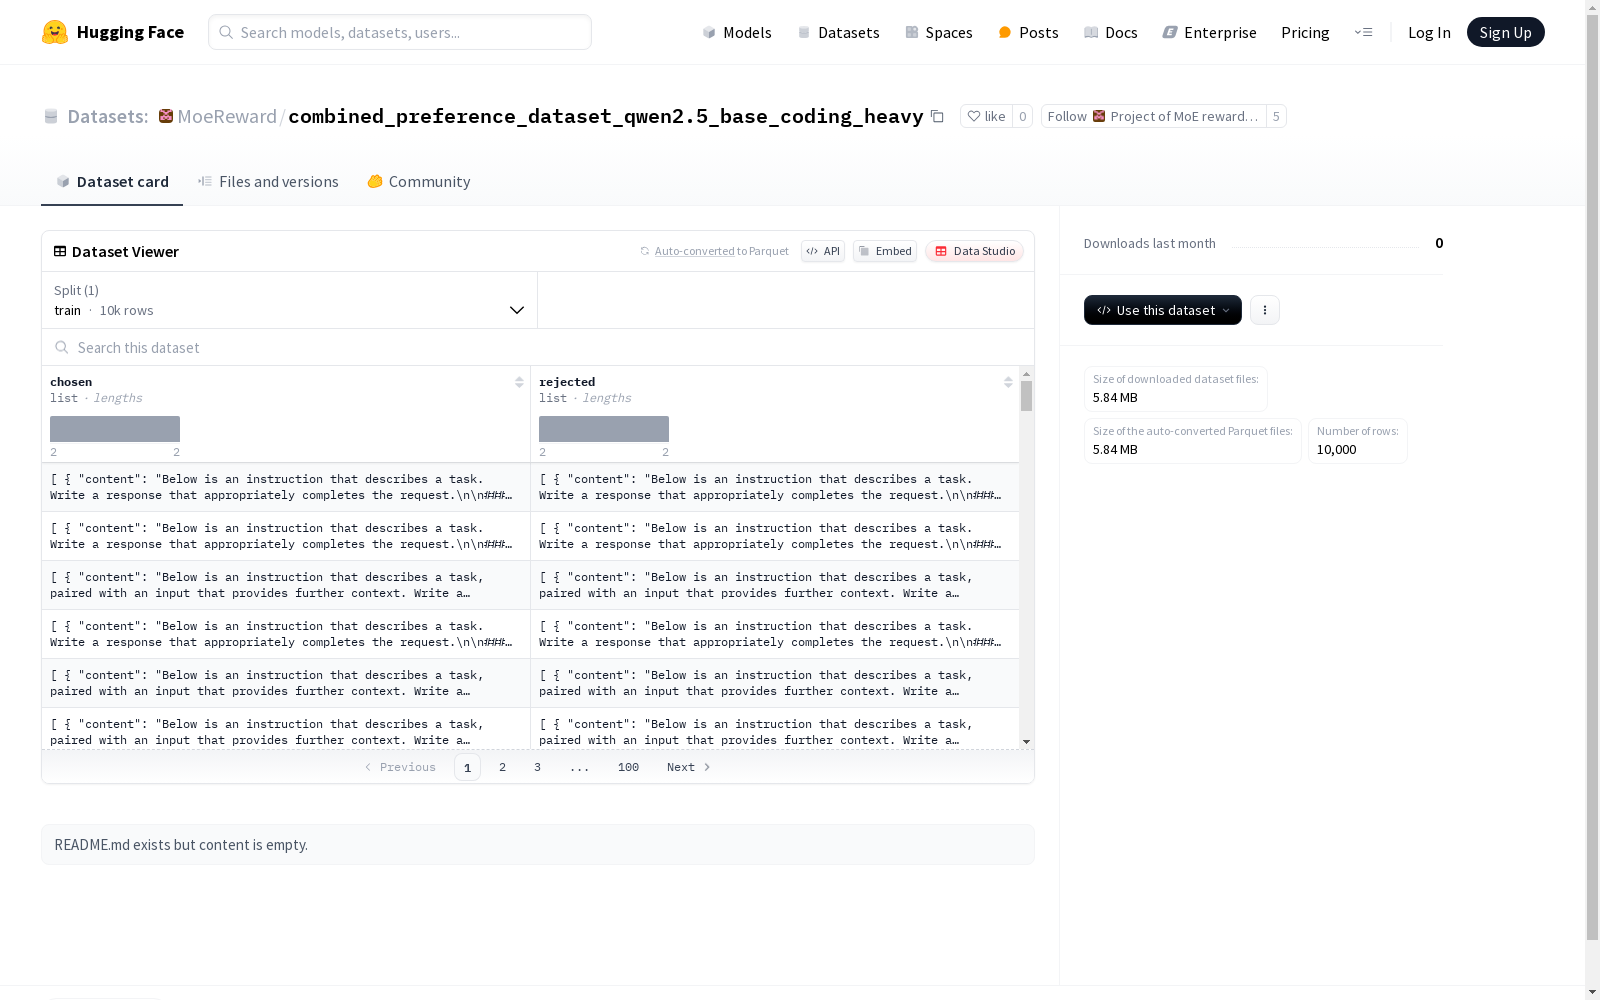The height and width of the screenshot is (1000, 1600).
Task: Click the Previous page button
Action: point(400,767)
